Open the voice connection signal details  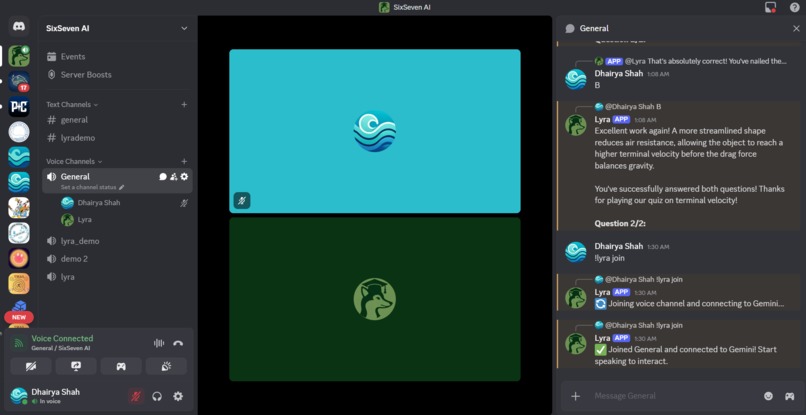[19, 343]
